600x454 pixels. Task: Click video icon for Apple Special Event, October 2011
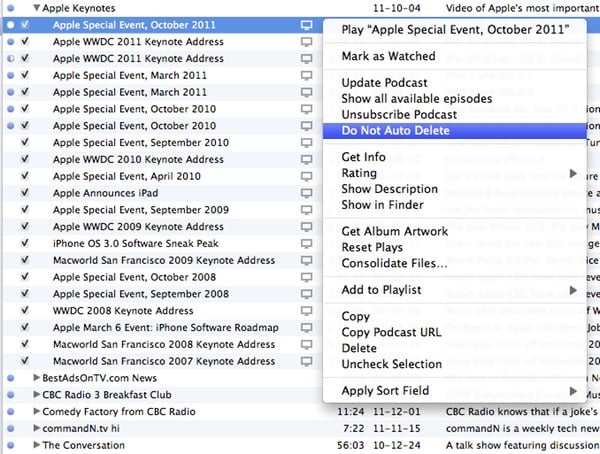tap(307, 25)
